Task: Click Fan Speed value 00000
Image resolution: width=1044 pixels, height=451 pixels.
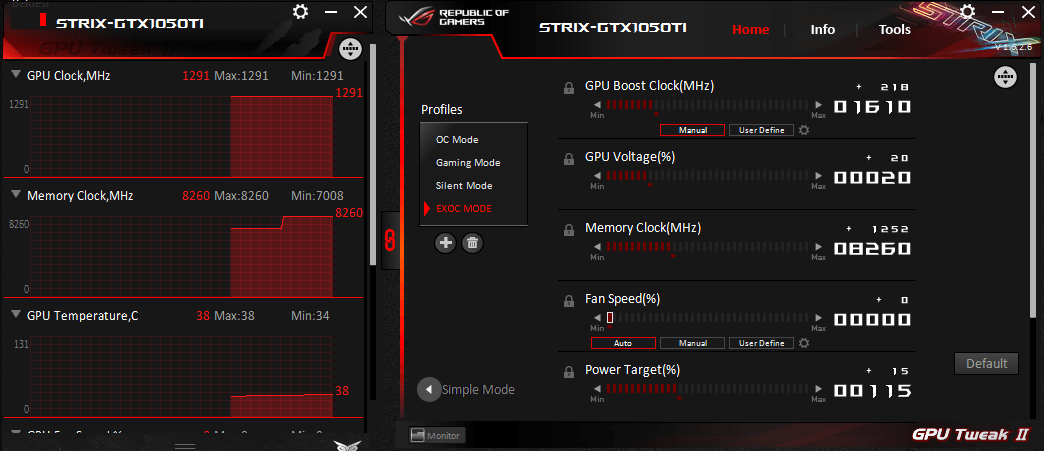Action: [872, 320]
